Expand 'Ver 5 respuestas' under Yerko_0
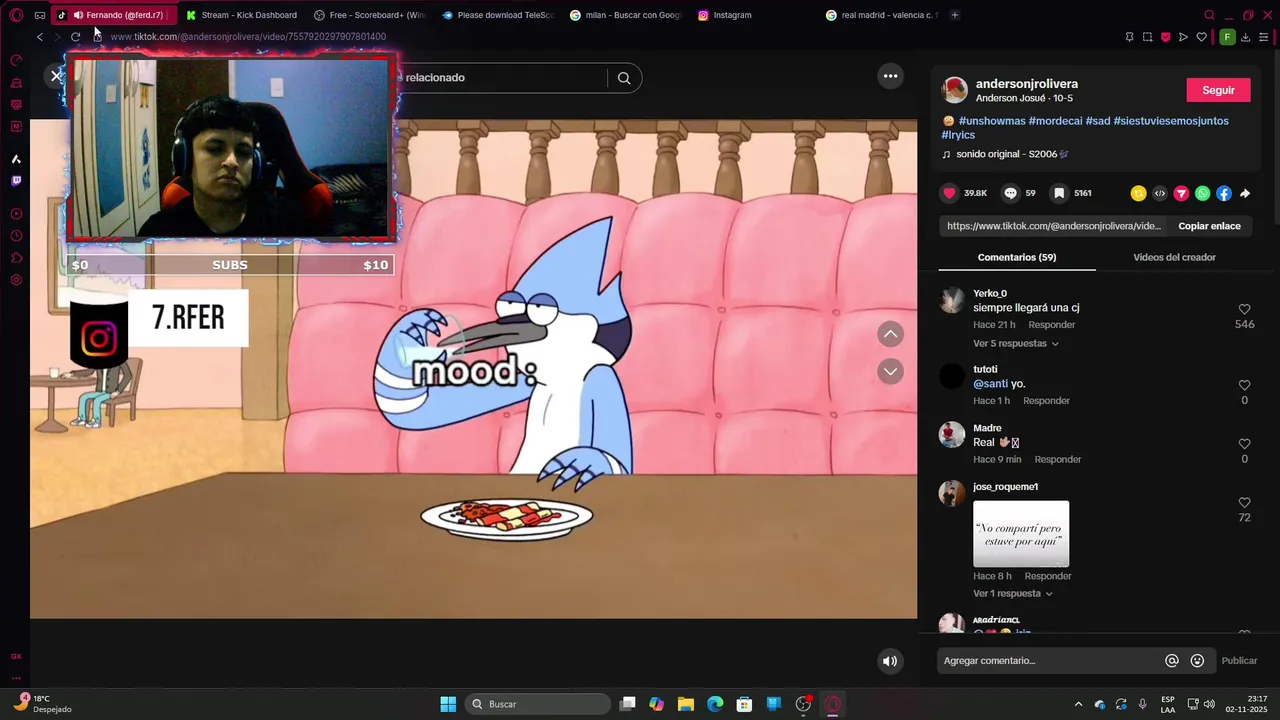 [x=1015, y=344]
